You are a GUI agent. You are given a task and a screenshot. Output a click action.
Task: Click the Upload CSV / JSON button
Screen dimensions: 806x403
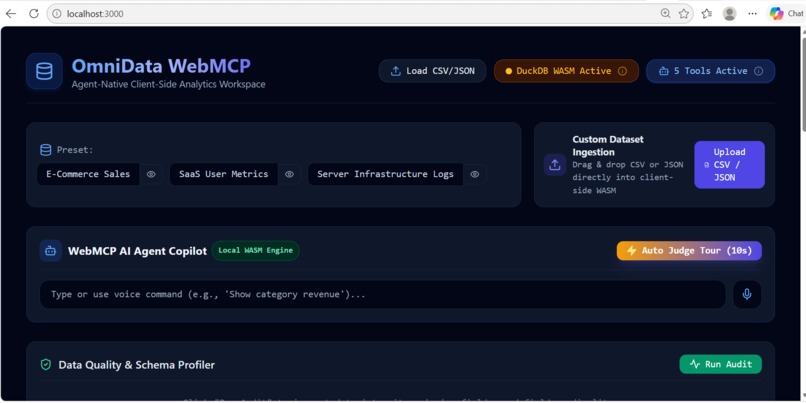729,165
